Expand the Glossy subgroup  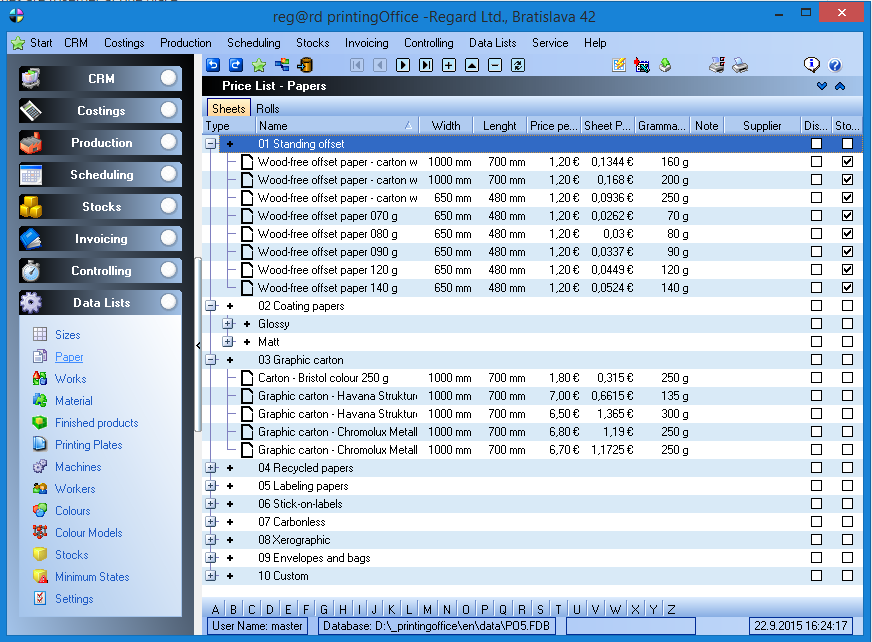tap(228, 324)
